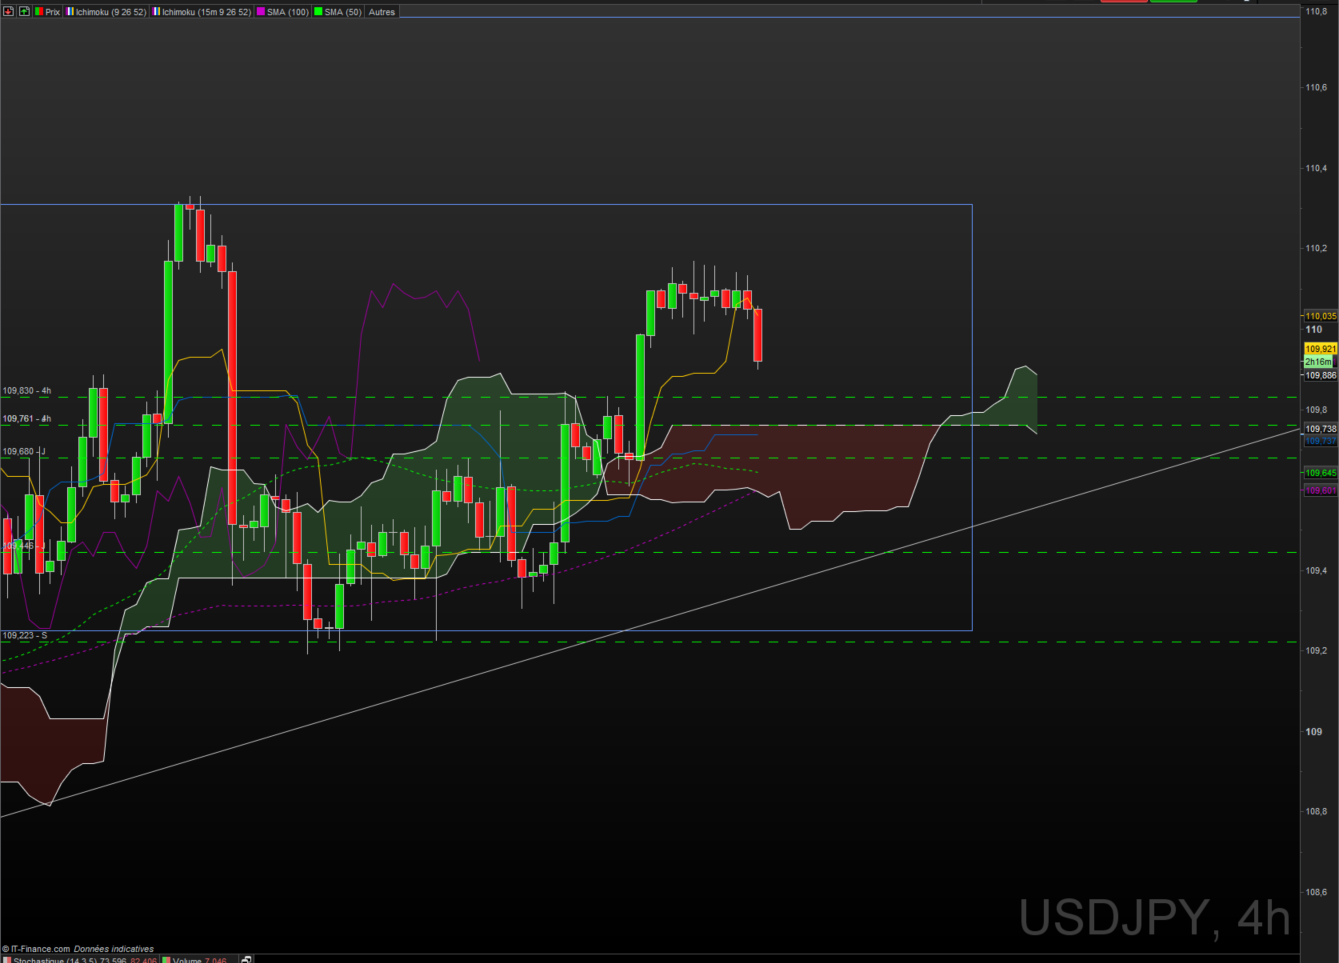The width and height of the screenshot is (1339, 963).
Task: Click the green 109,645 SMA price tag
Action: (x=1320, y=473)
